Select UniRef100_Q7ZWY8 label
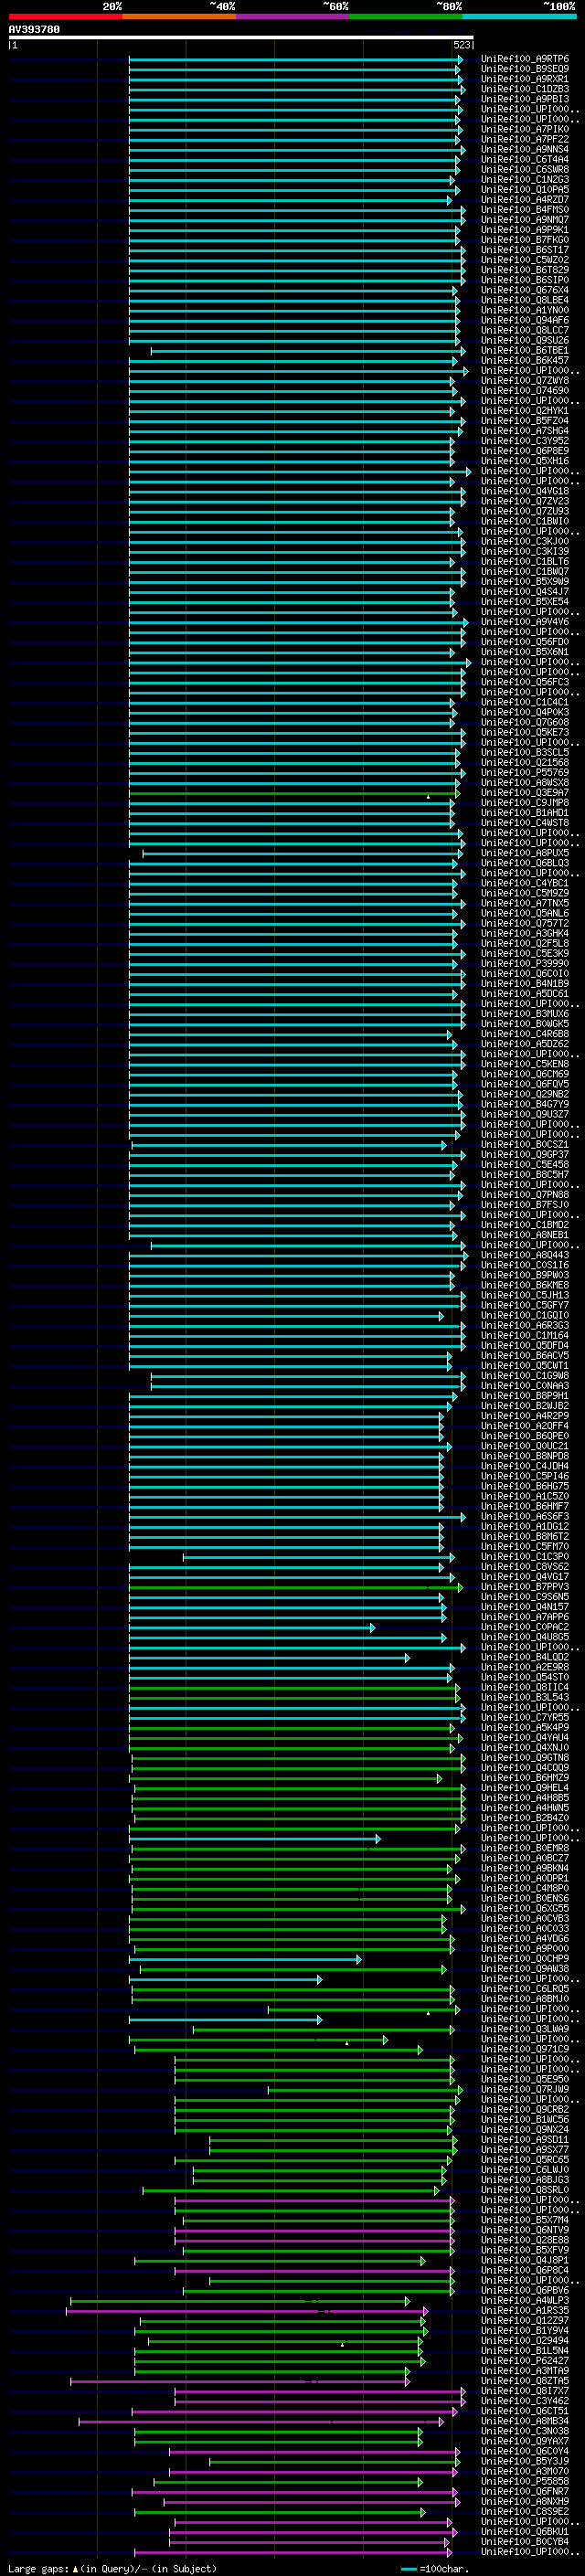The width and height of the screenshot is (585, 2576). [525, 380]
